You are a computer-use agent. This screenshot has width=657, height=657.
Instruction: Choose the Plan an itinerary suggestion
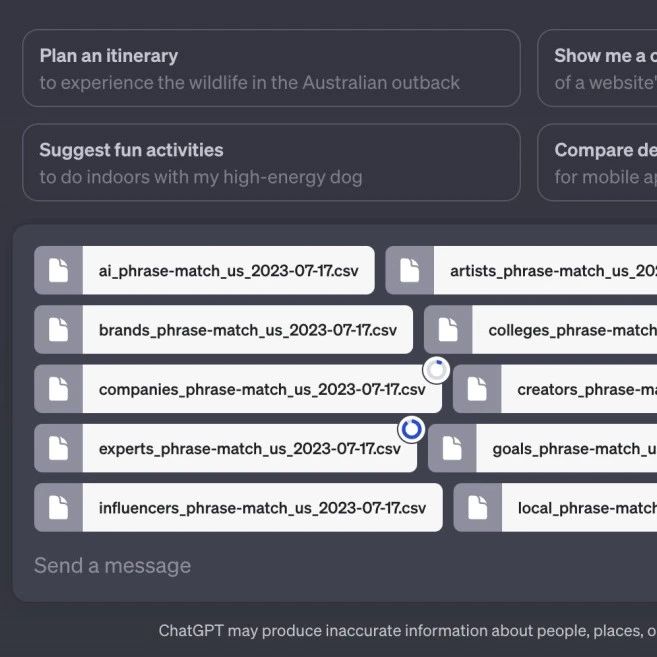tap(272, 68)
